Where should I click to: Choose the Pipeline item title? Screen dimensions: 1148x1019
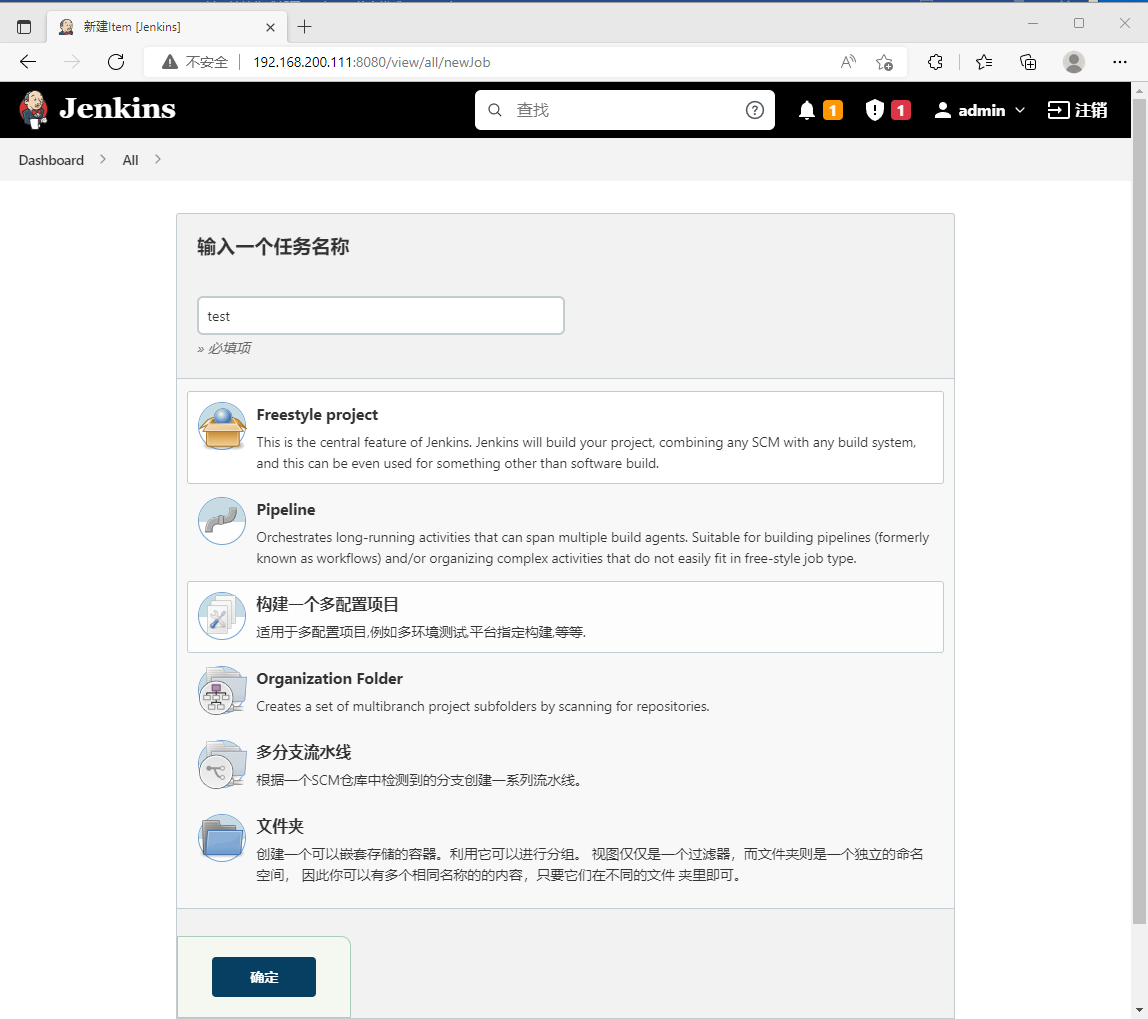point(286,510)
